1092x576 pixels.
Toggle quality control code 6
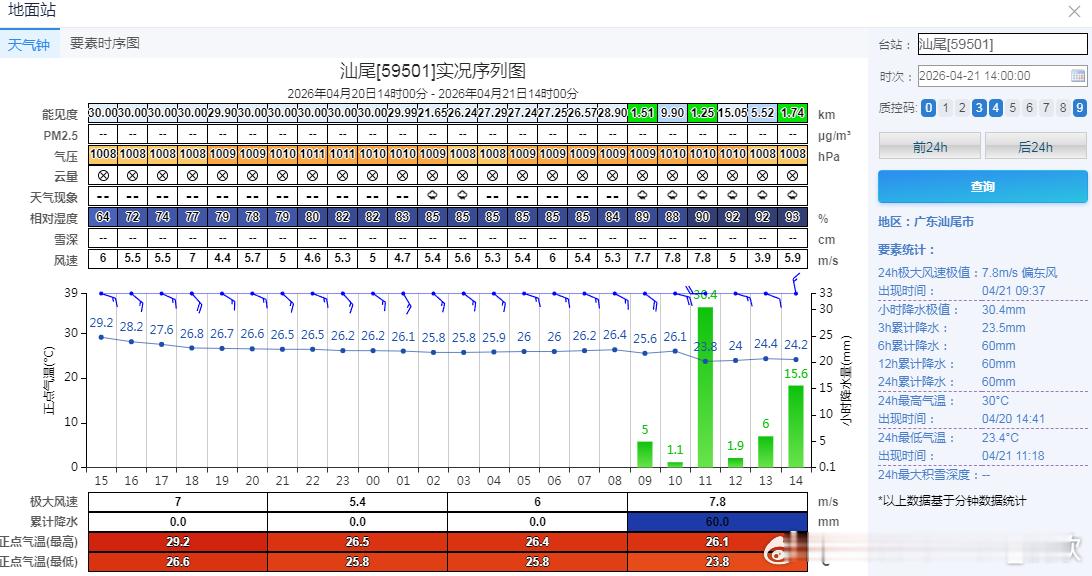click(1029, 108)
